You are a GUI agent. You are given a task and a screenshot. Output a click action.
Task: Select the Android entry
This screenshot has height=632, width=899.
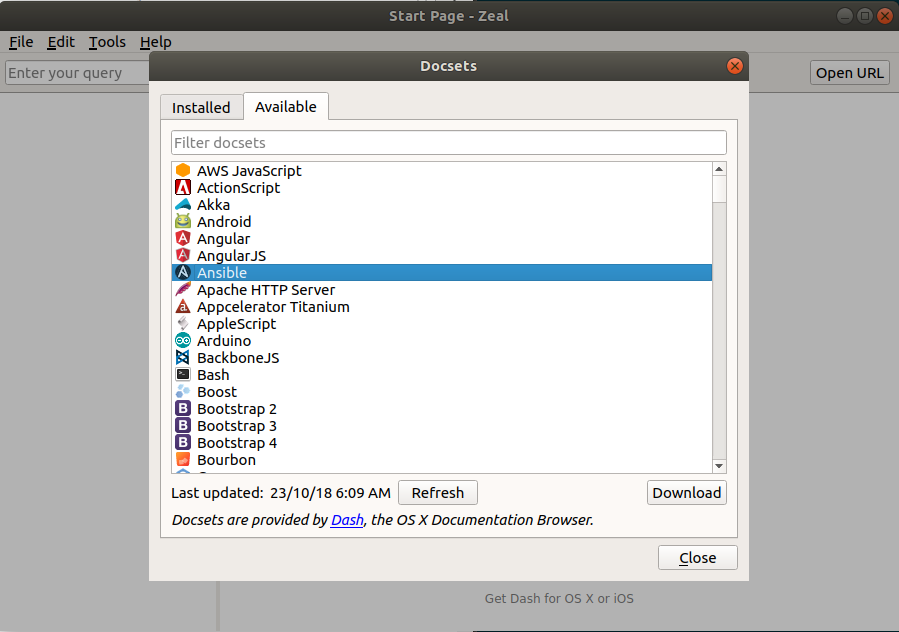pos(441,221)
